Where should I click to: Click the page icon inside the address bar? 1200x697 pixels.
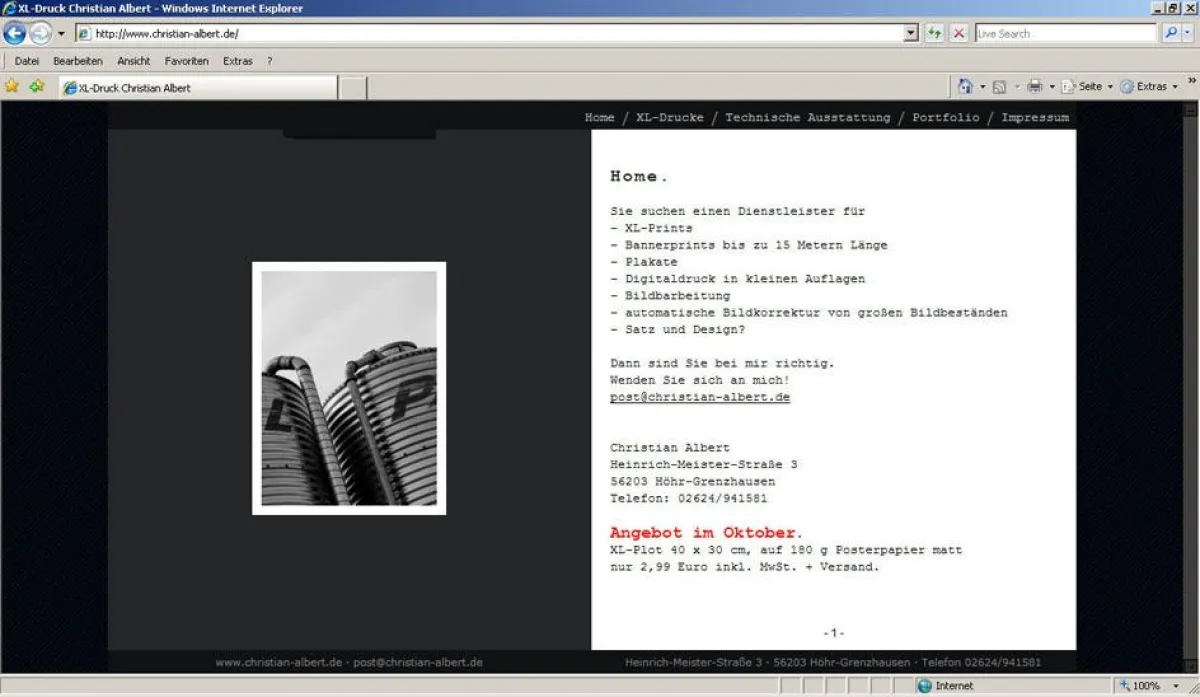coord(82,32)
